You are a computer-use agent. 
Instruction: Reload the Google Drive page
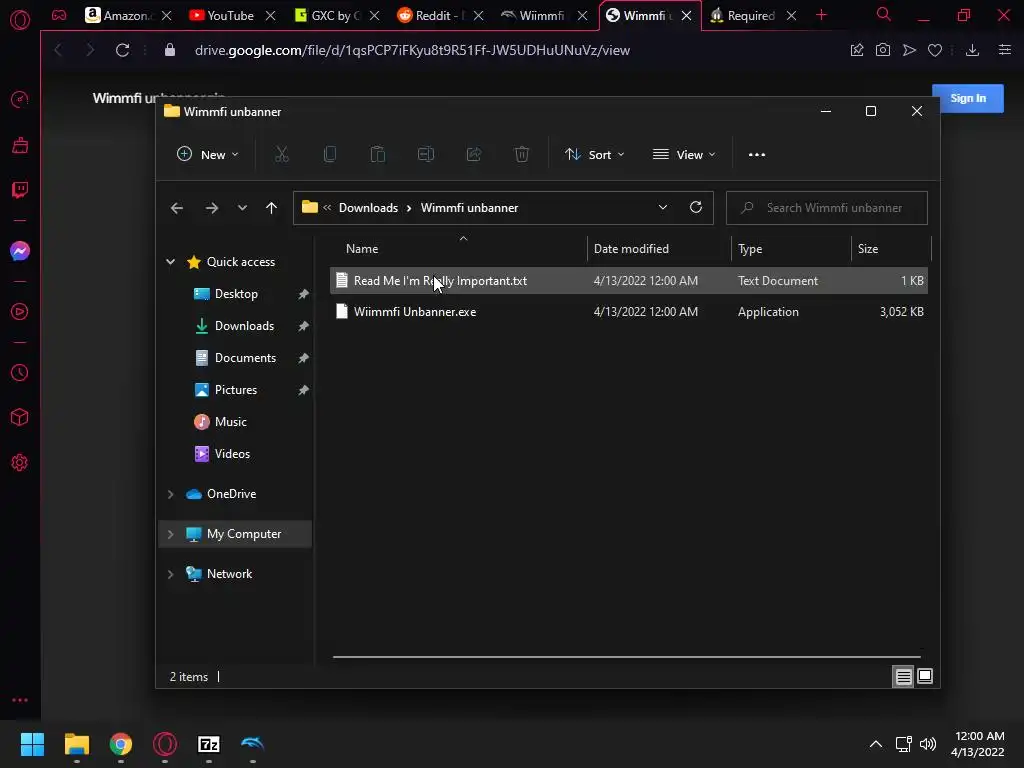click(x=122, y=50)
